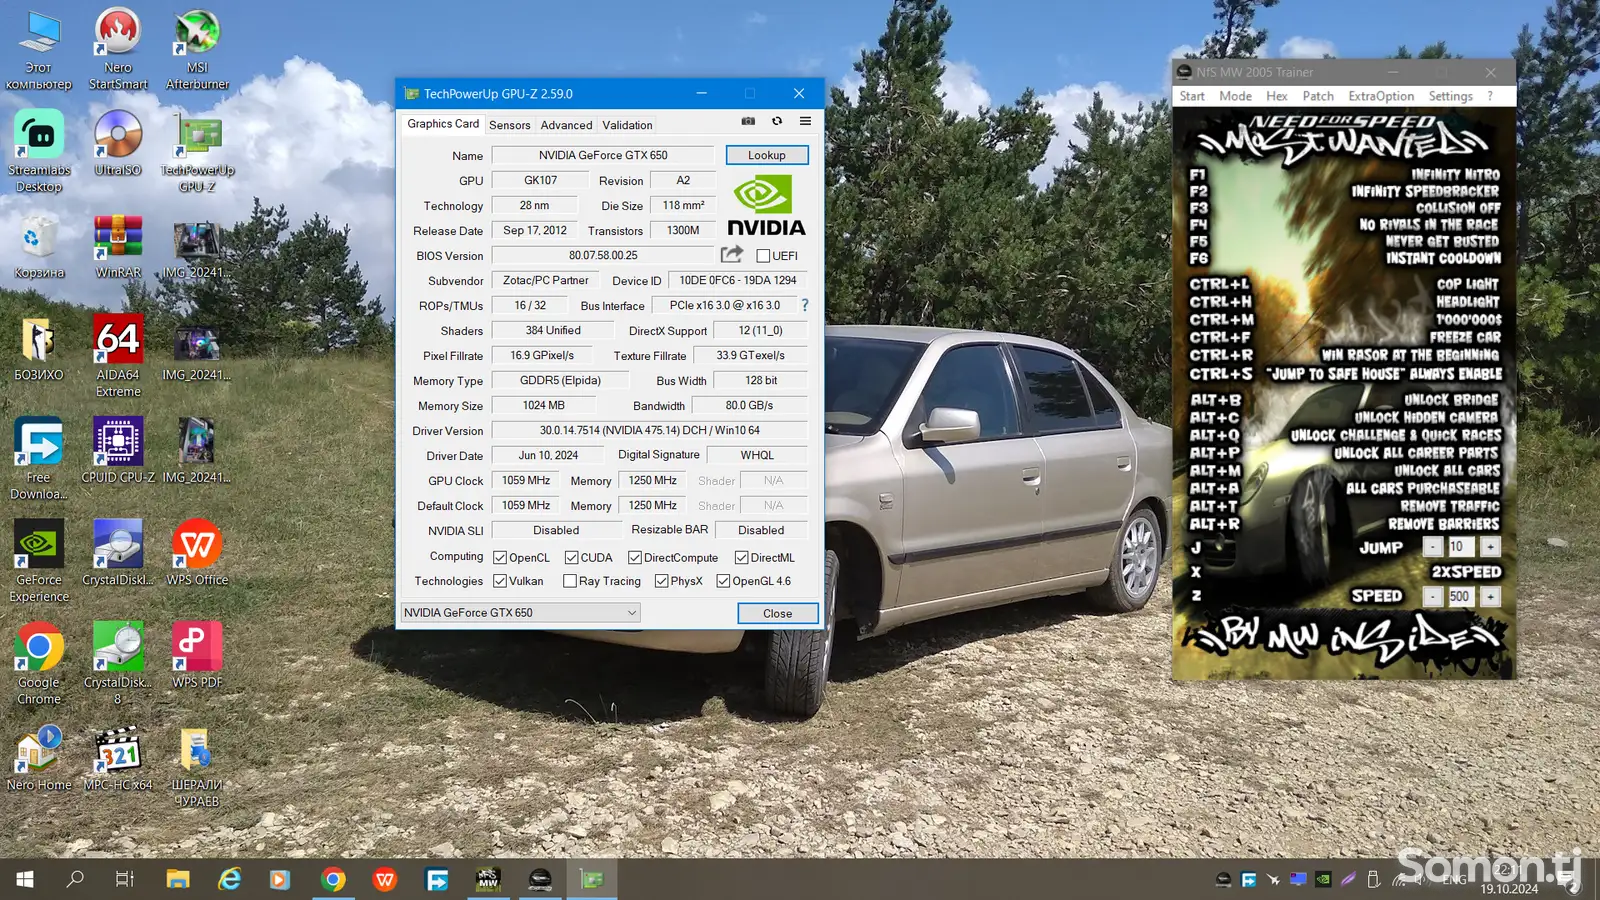
Task: Open the Hex menu in NFS Trainer
Action: coord(1277,96)
